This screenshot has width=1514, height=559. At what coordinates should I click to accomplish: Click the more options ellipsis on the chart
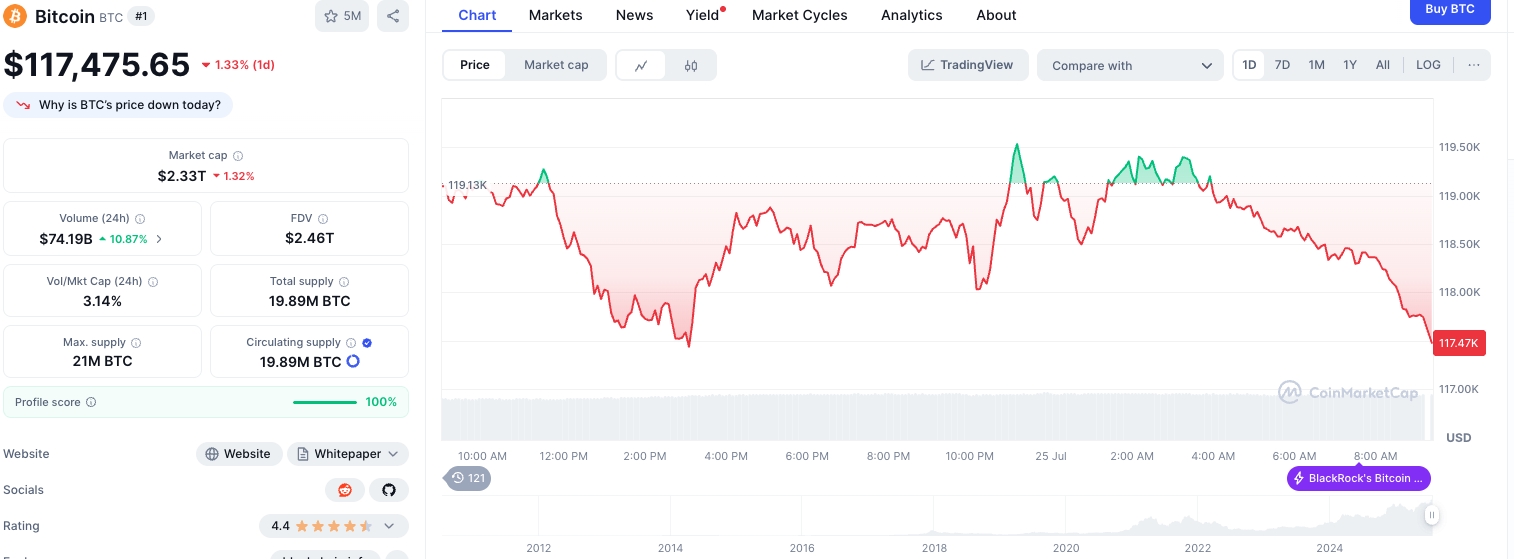(x=1473, y=65)
